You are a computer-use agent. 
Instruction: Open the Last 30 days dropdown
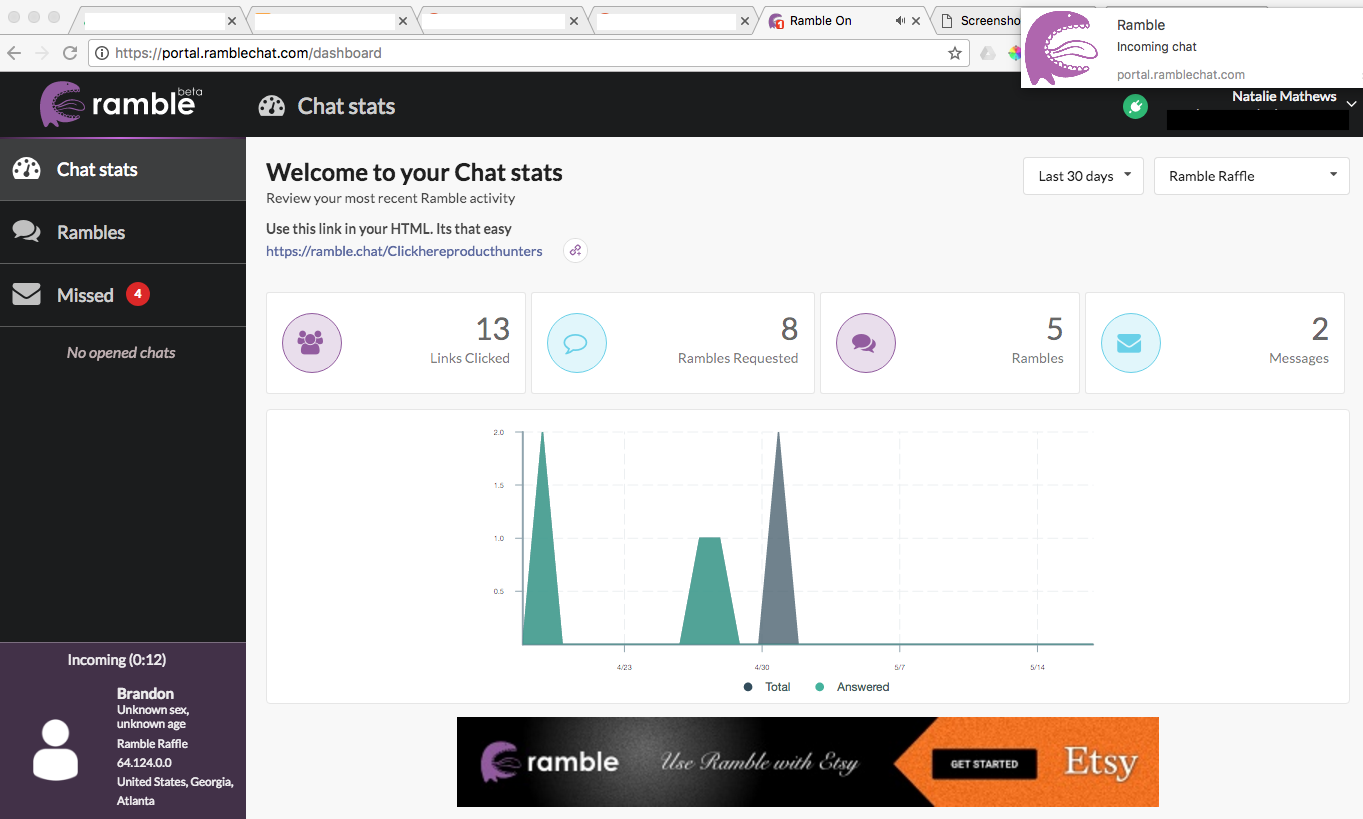(1083, 176)
